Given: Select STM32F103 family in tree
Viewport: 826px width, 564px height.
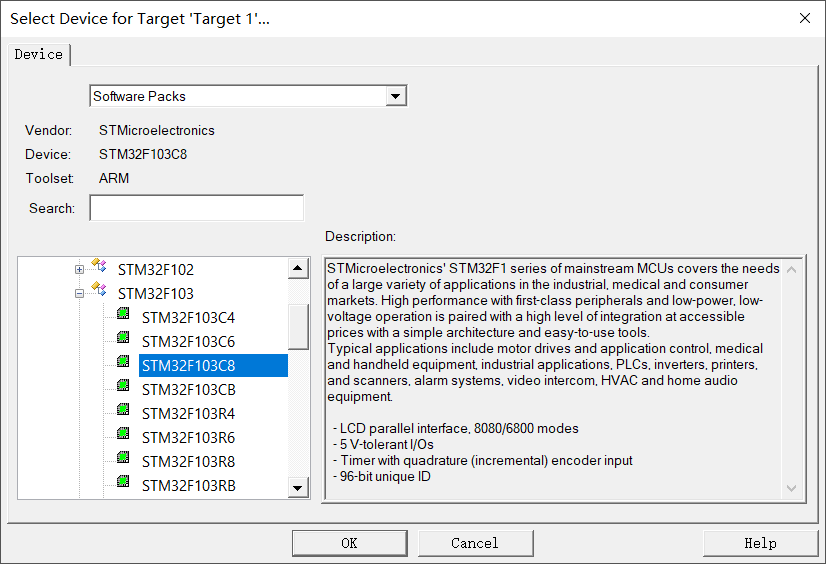Looking at the screenshot, I should [x=155, y=294].
